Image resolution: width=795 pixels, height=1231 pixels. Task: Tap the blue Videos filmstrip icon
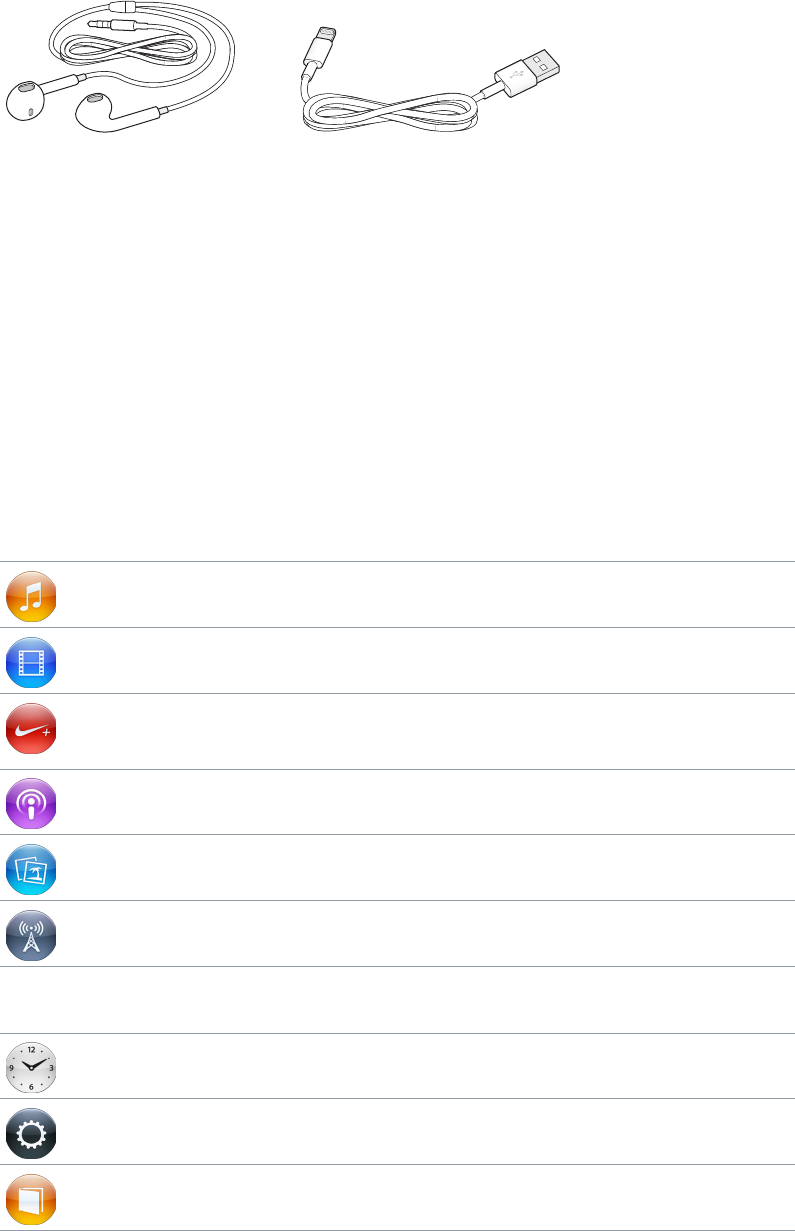pyautogui.click(x=31, y=662)
